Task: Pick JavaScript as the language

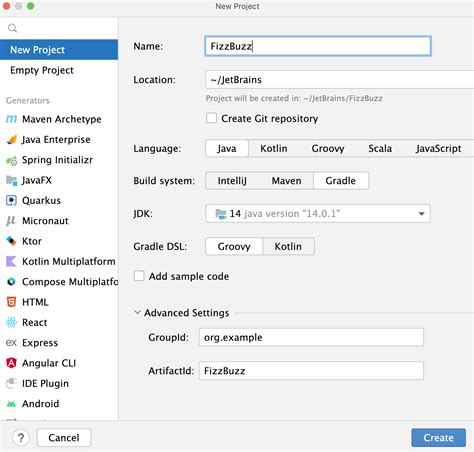Action: (x=438, y=148)
